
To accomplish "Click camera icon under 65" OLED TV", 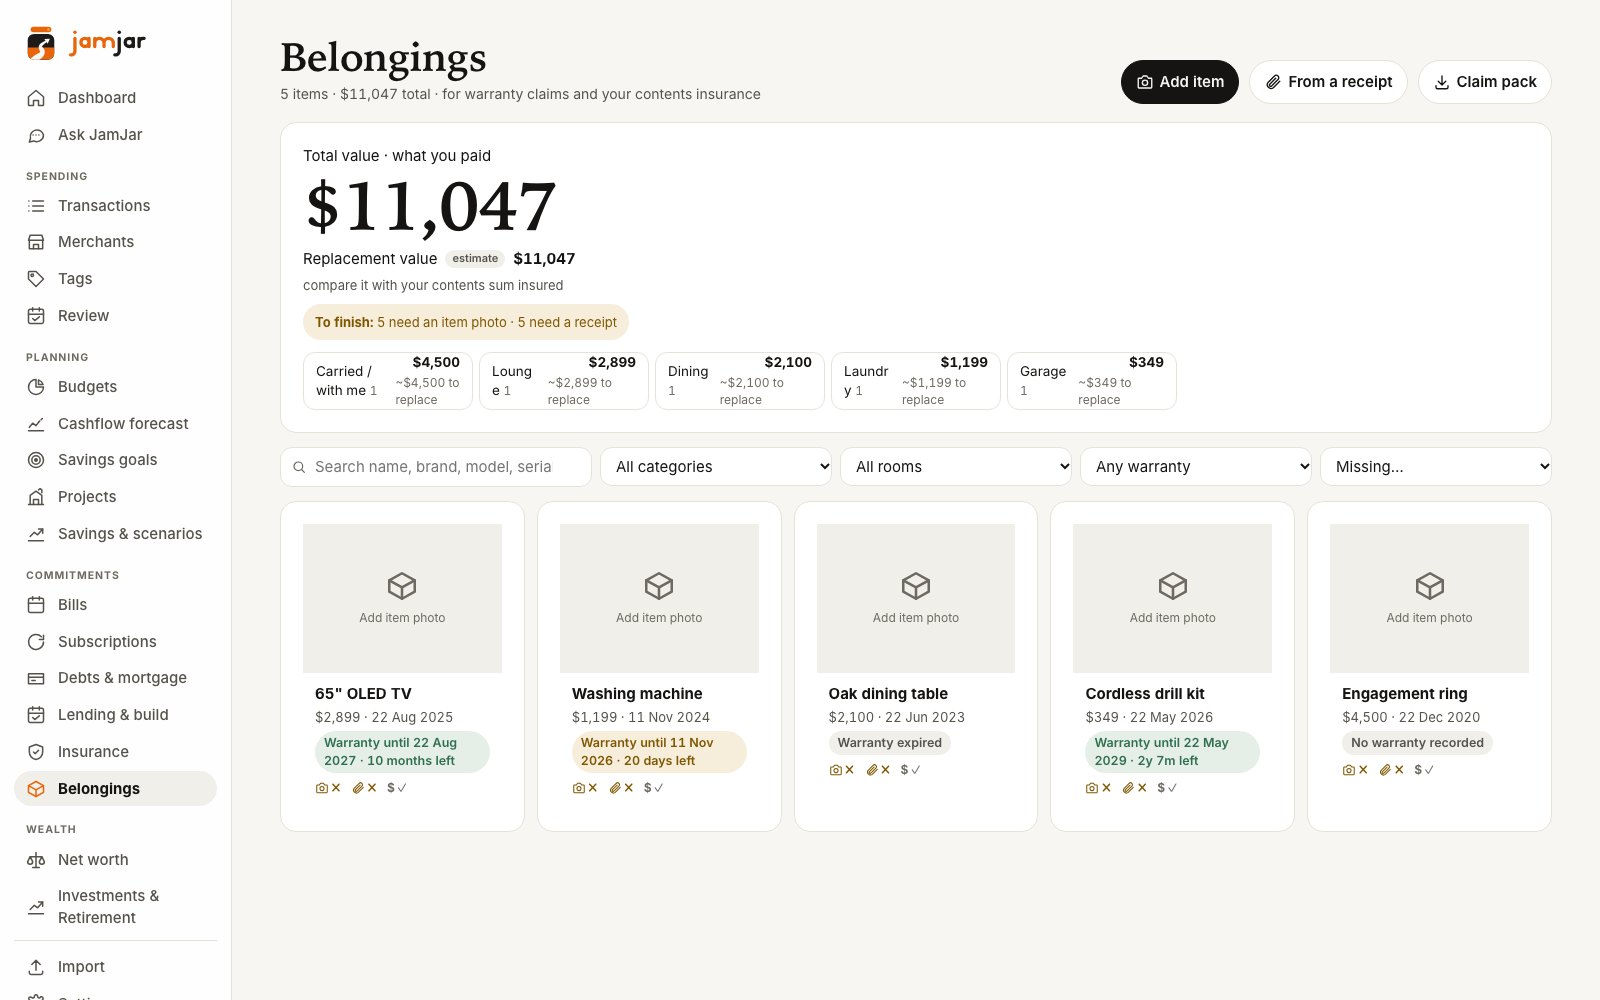I will tap(322, 788).
